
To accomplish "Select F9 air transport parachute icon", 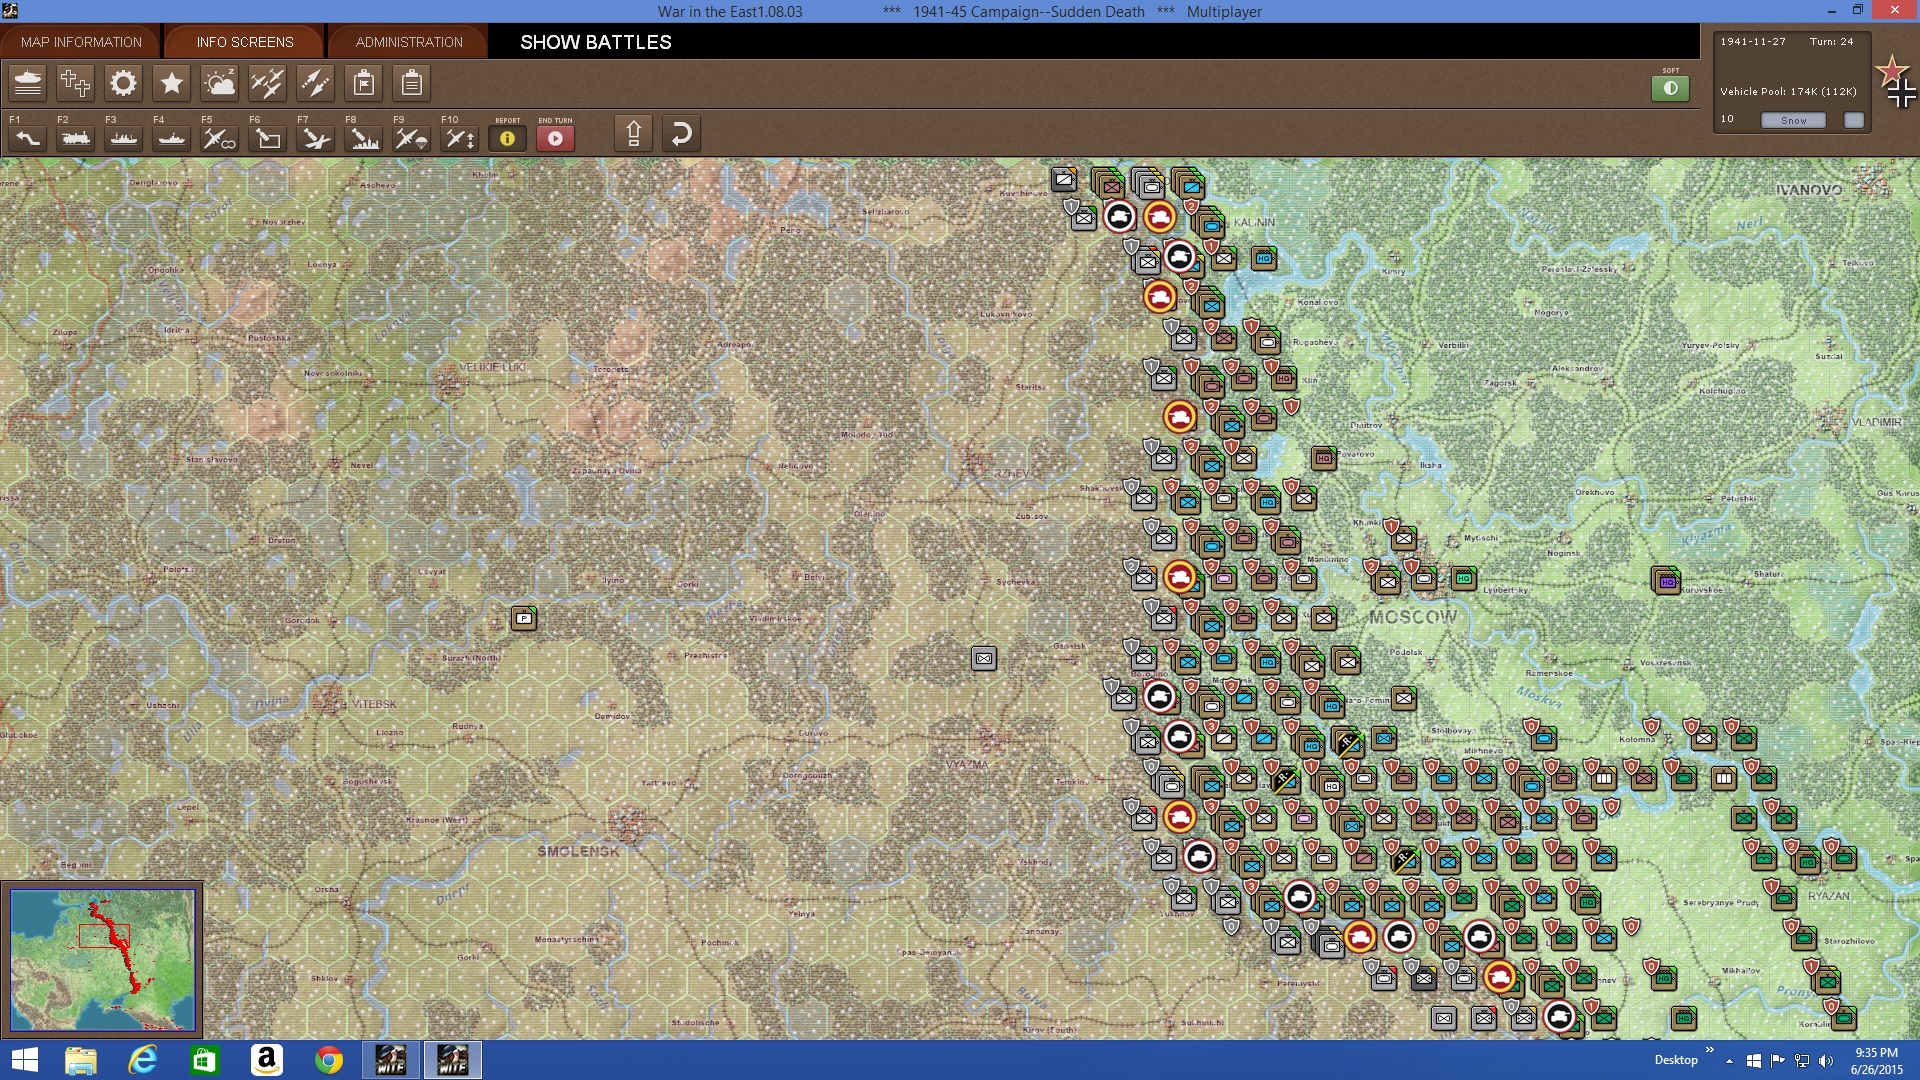I will pos(412,138).
